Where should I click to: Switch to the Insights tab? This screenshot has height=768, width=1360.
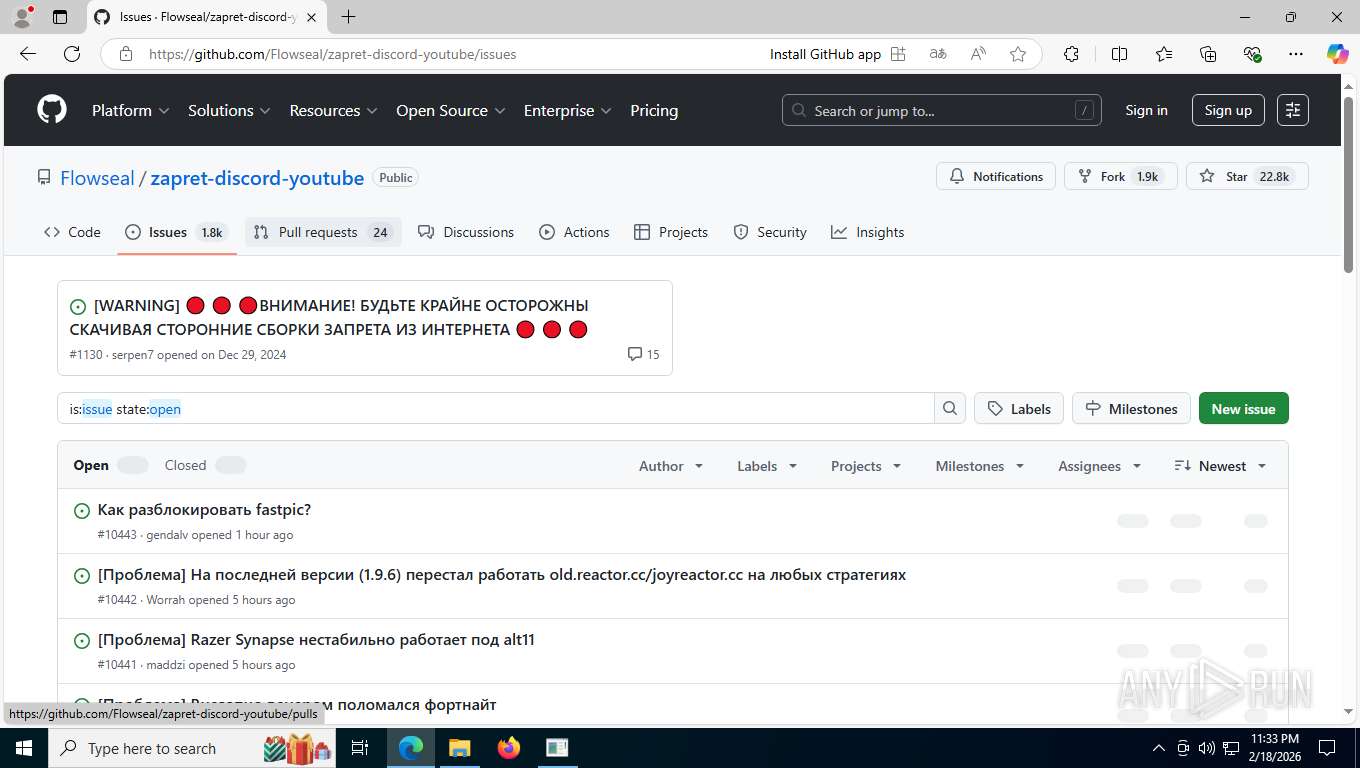(868, 232)
